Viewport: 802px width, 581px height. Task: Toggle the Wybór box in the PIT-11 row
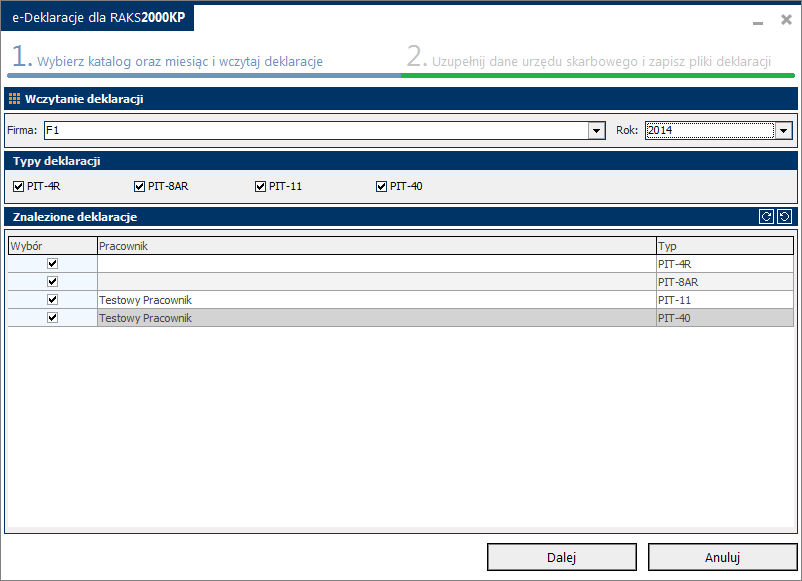tap(52, 299)
